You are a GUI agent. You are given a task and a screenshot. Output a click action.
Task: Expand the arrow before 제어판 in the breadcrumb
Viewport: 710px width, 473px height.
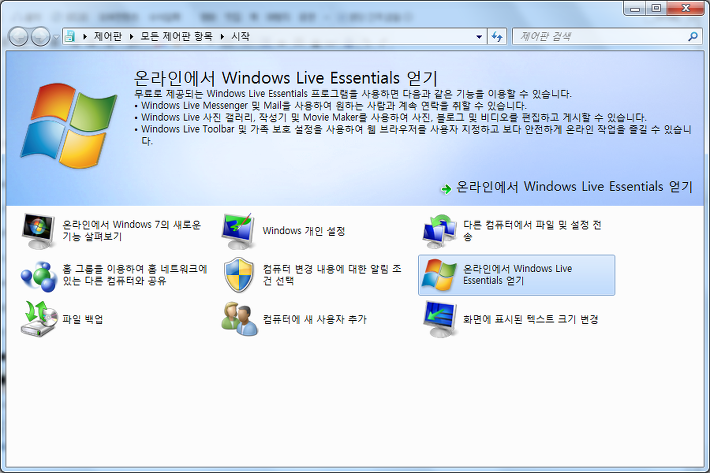click(85, 37)
